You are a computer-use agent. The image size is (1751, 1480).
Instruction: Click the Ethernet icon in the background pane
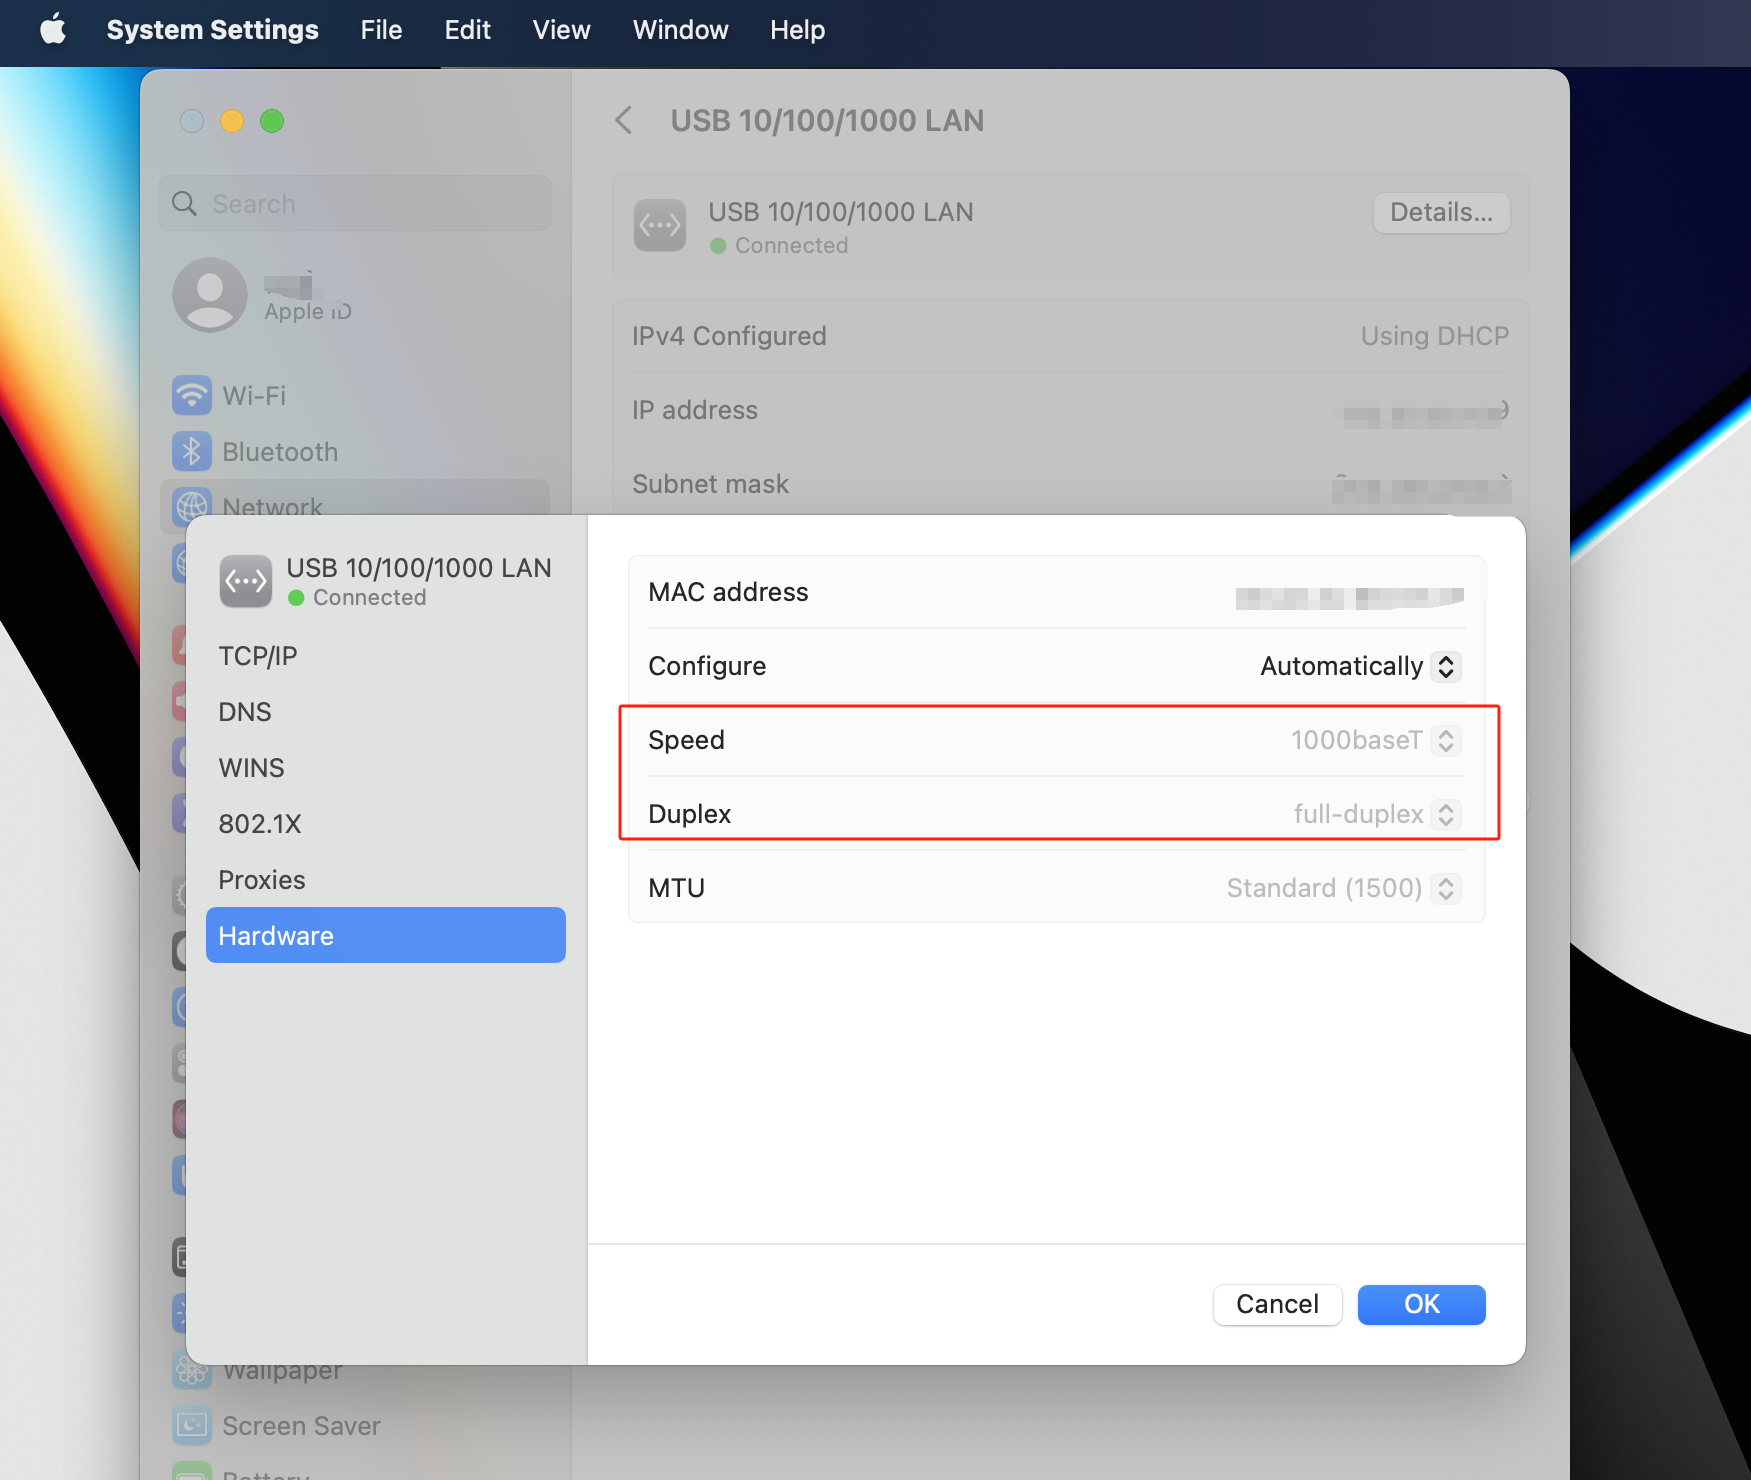[660, 226]
